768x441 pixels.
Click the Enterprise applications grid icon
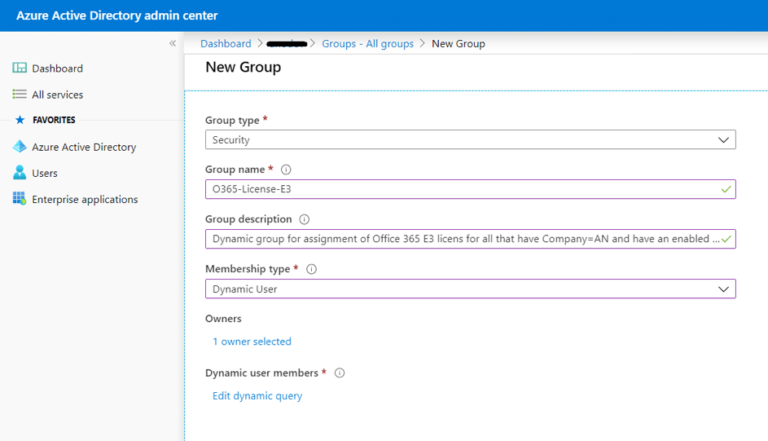pyautogui.click(x=20, y=198)
